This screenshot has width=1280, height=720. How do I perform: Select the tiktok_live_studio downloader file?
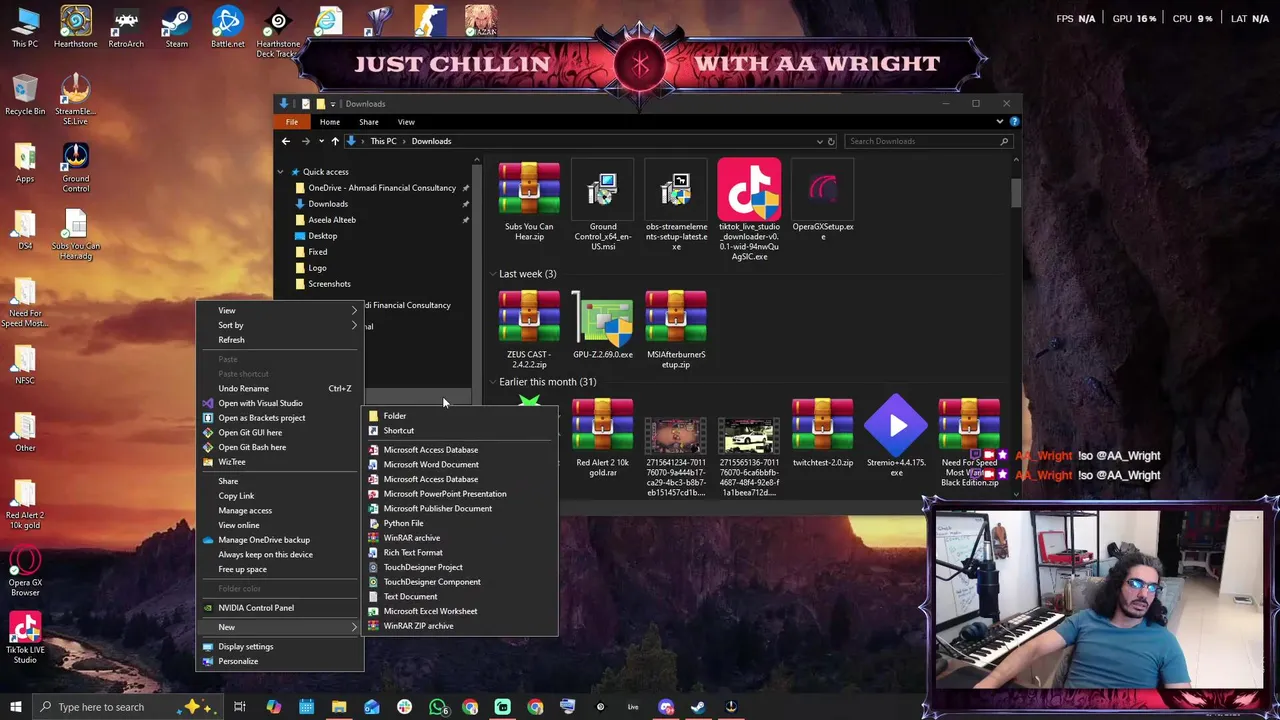click(749, 209)
